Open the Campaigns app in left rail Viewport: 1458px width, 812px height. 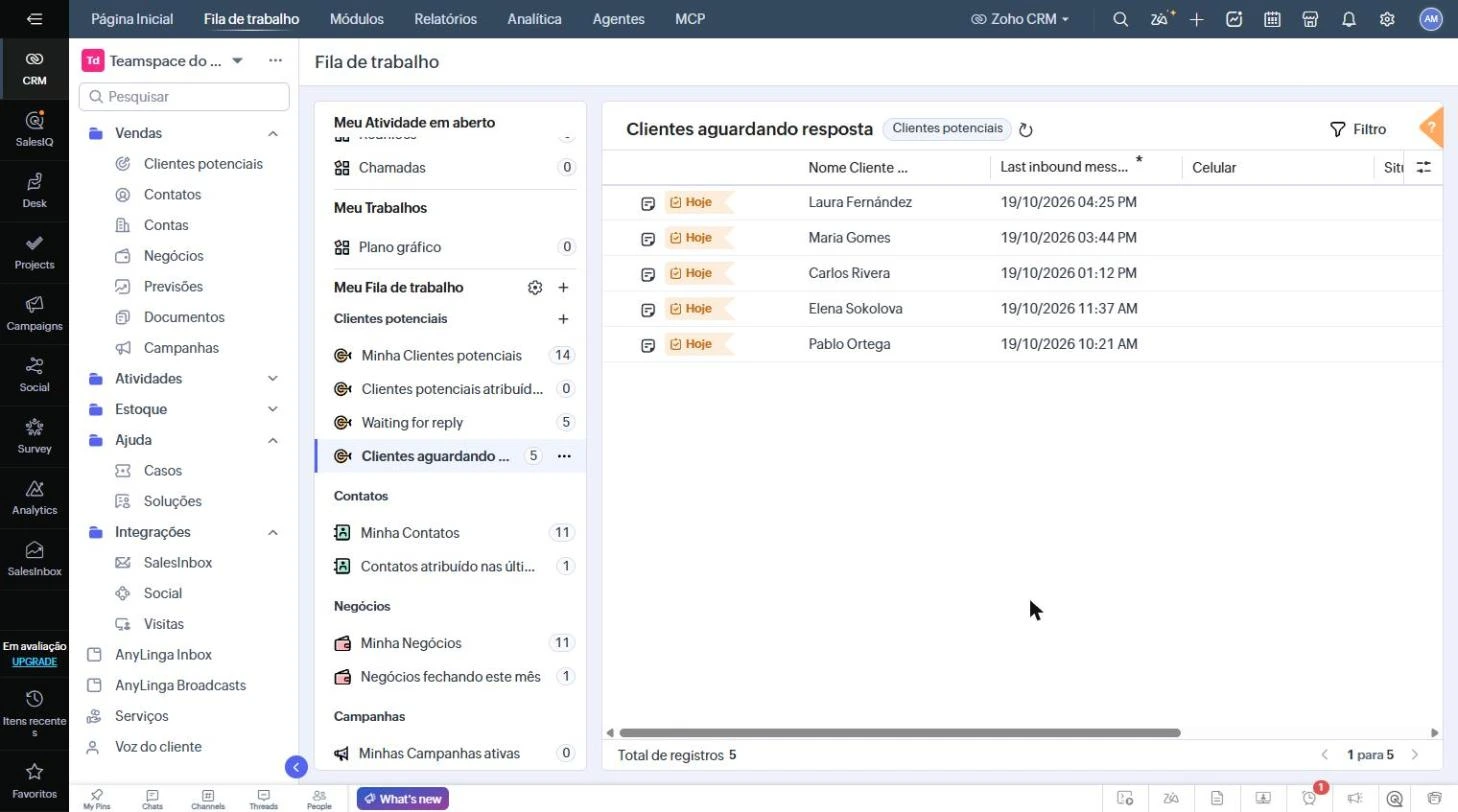click(34, 313)
